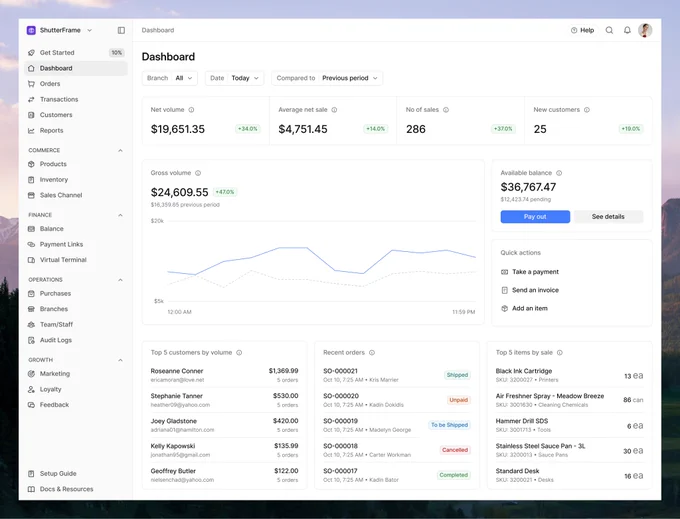Toggle the sidebar collapse icon

(121, 30)
